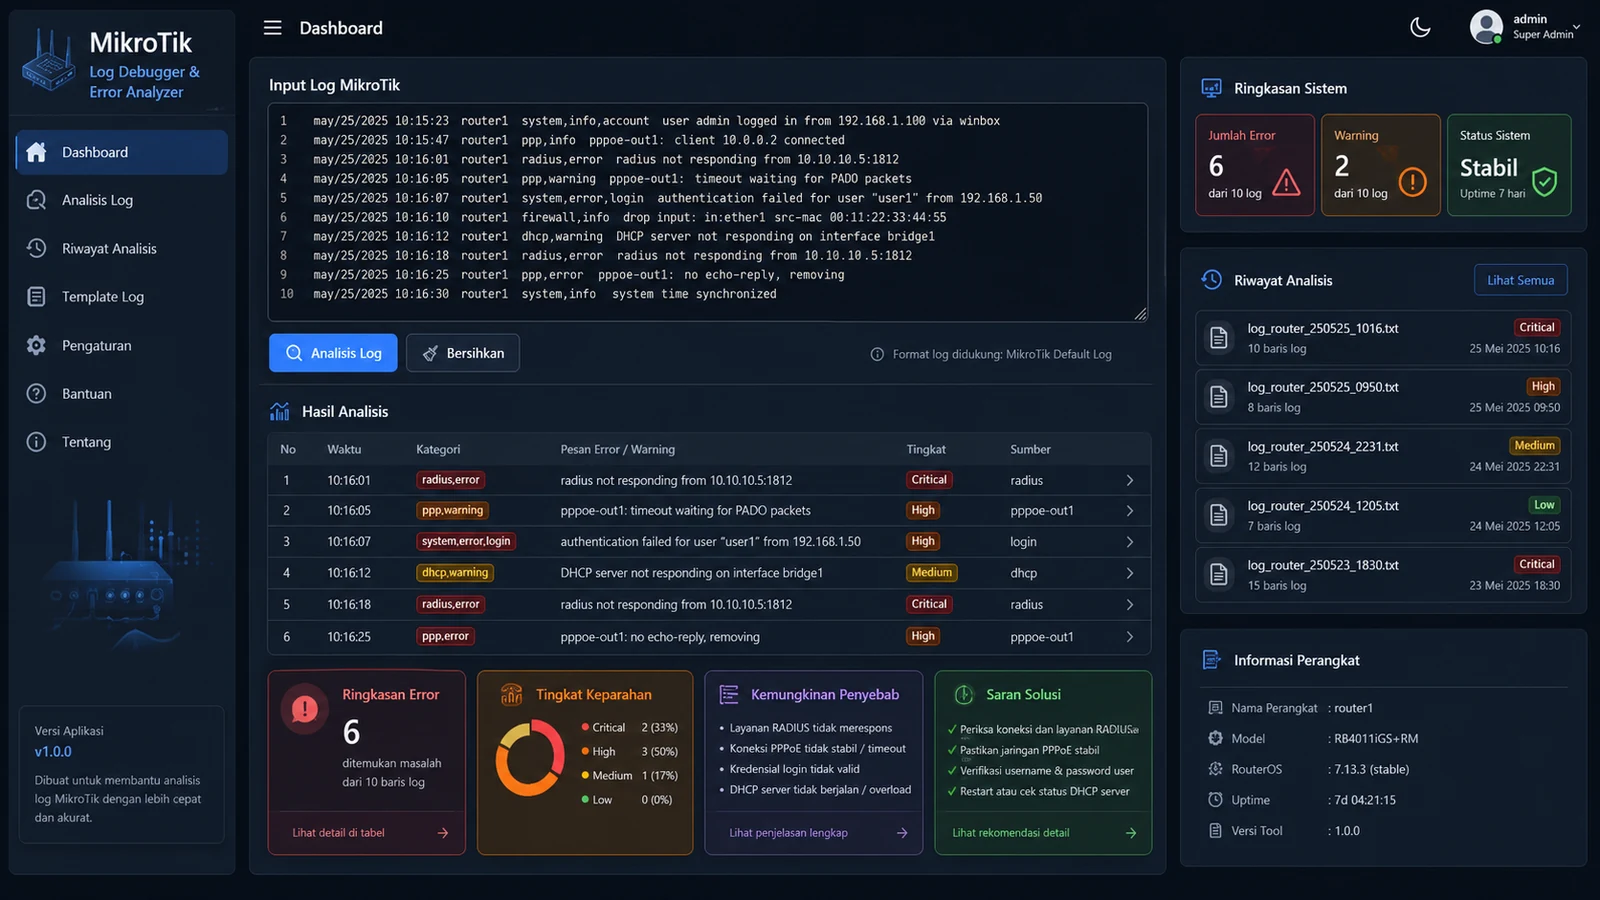Open log_router_250524_2231.txt history entry
The width and height of the screenshot is (1600, 900).
(x=1383, y=456)
